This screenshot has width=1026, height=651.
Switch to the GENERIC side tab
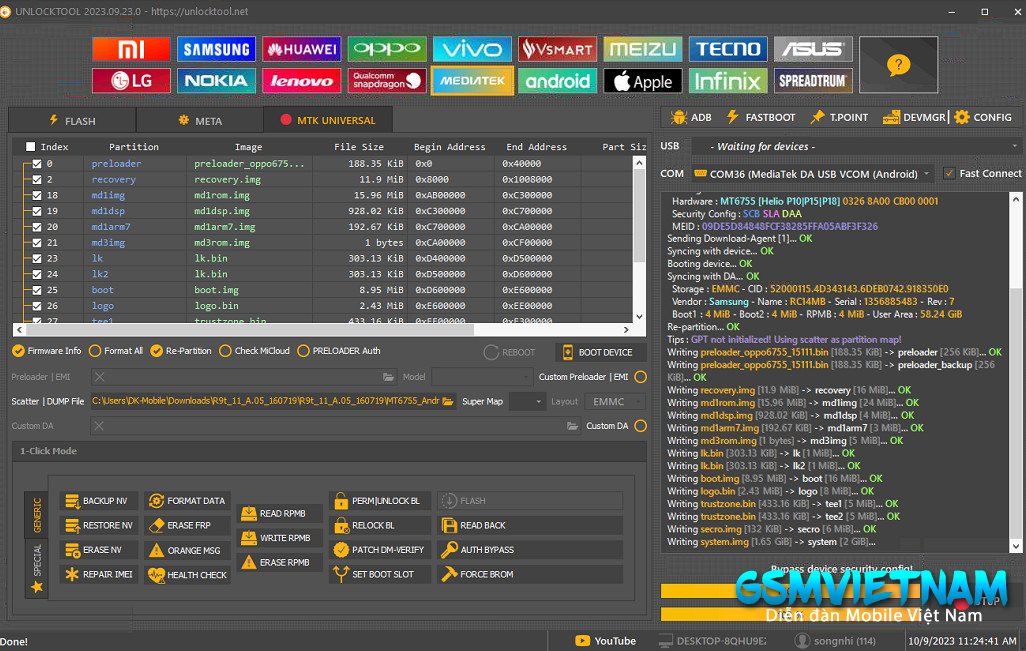click(37, 515)
